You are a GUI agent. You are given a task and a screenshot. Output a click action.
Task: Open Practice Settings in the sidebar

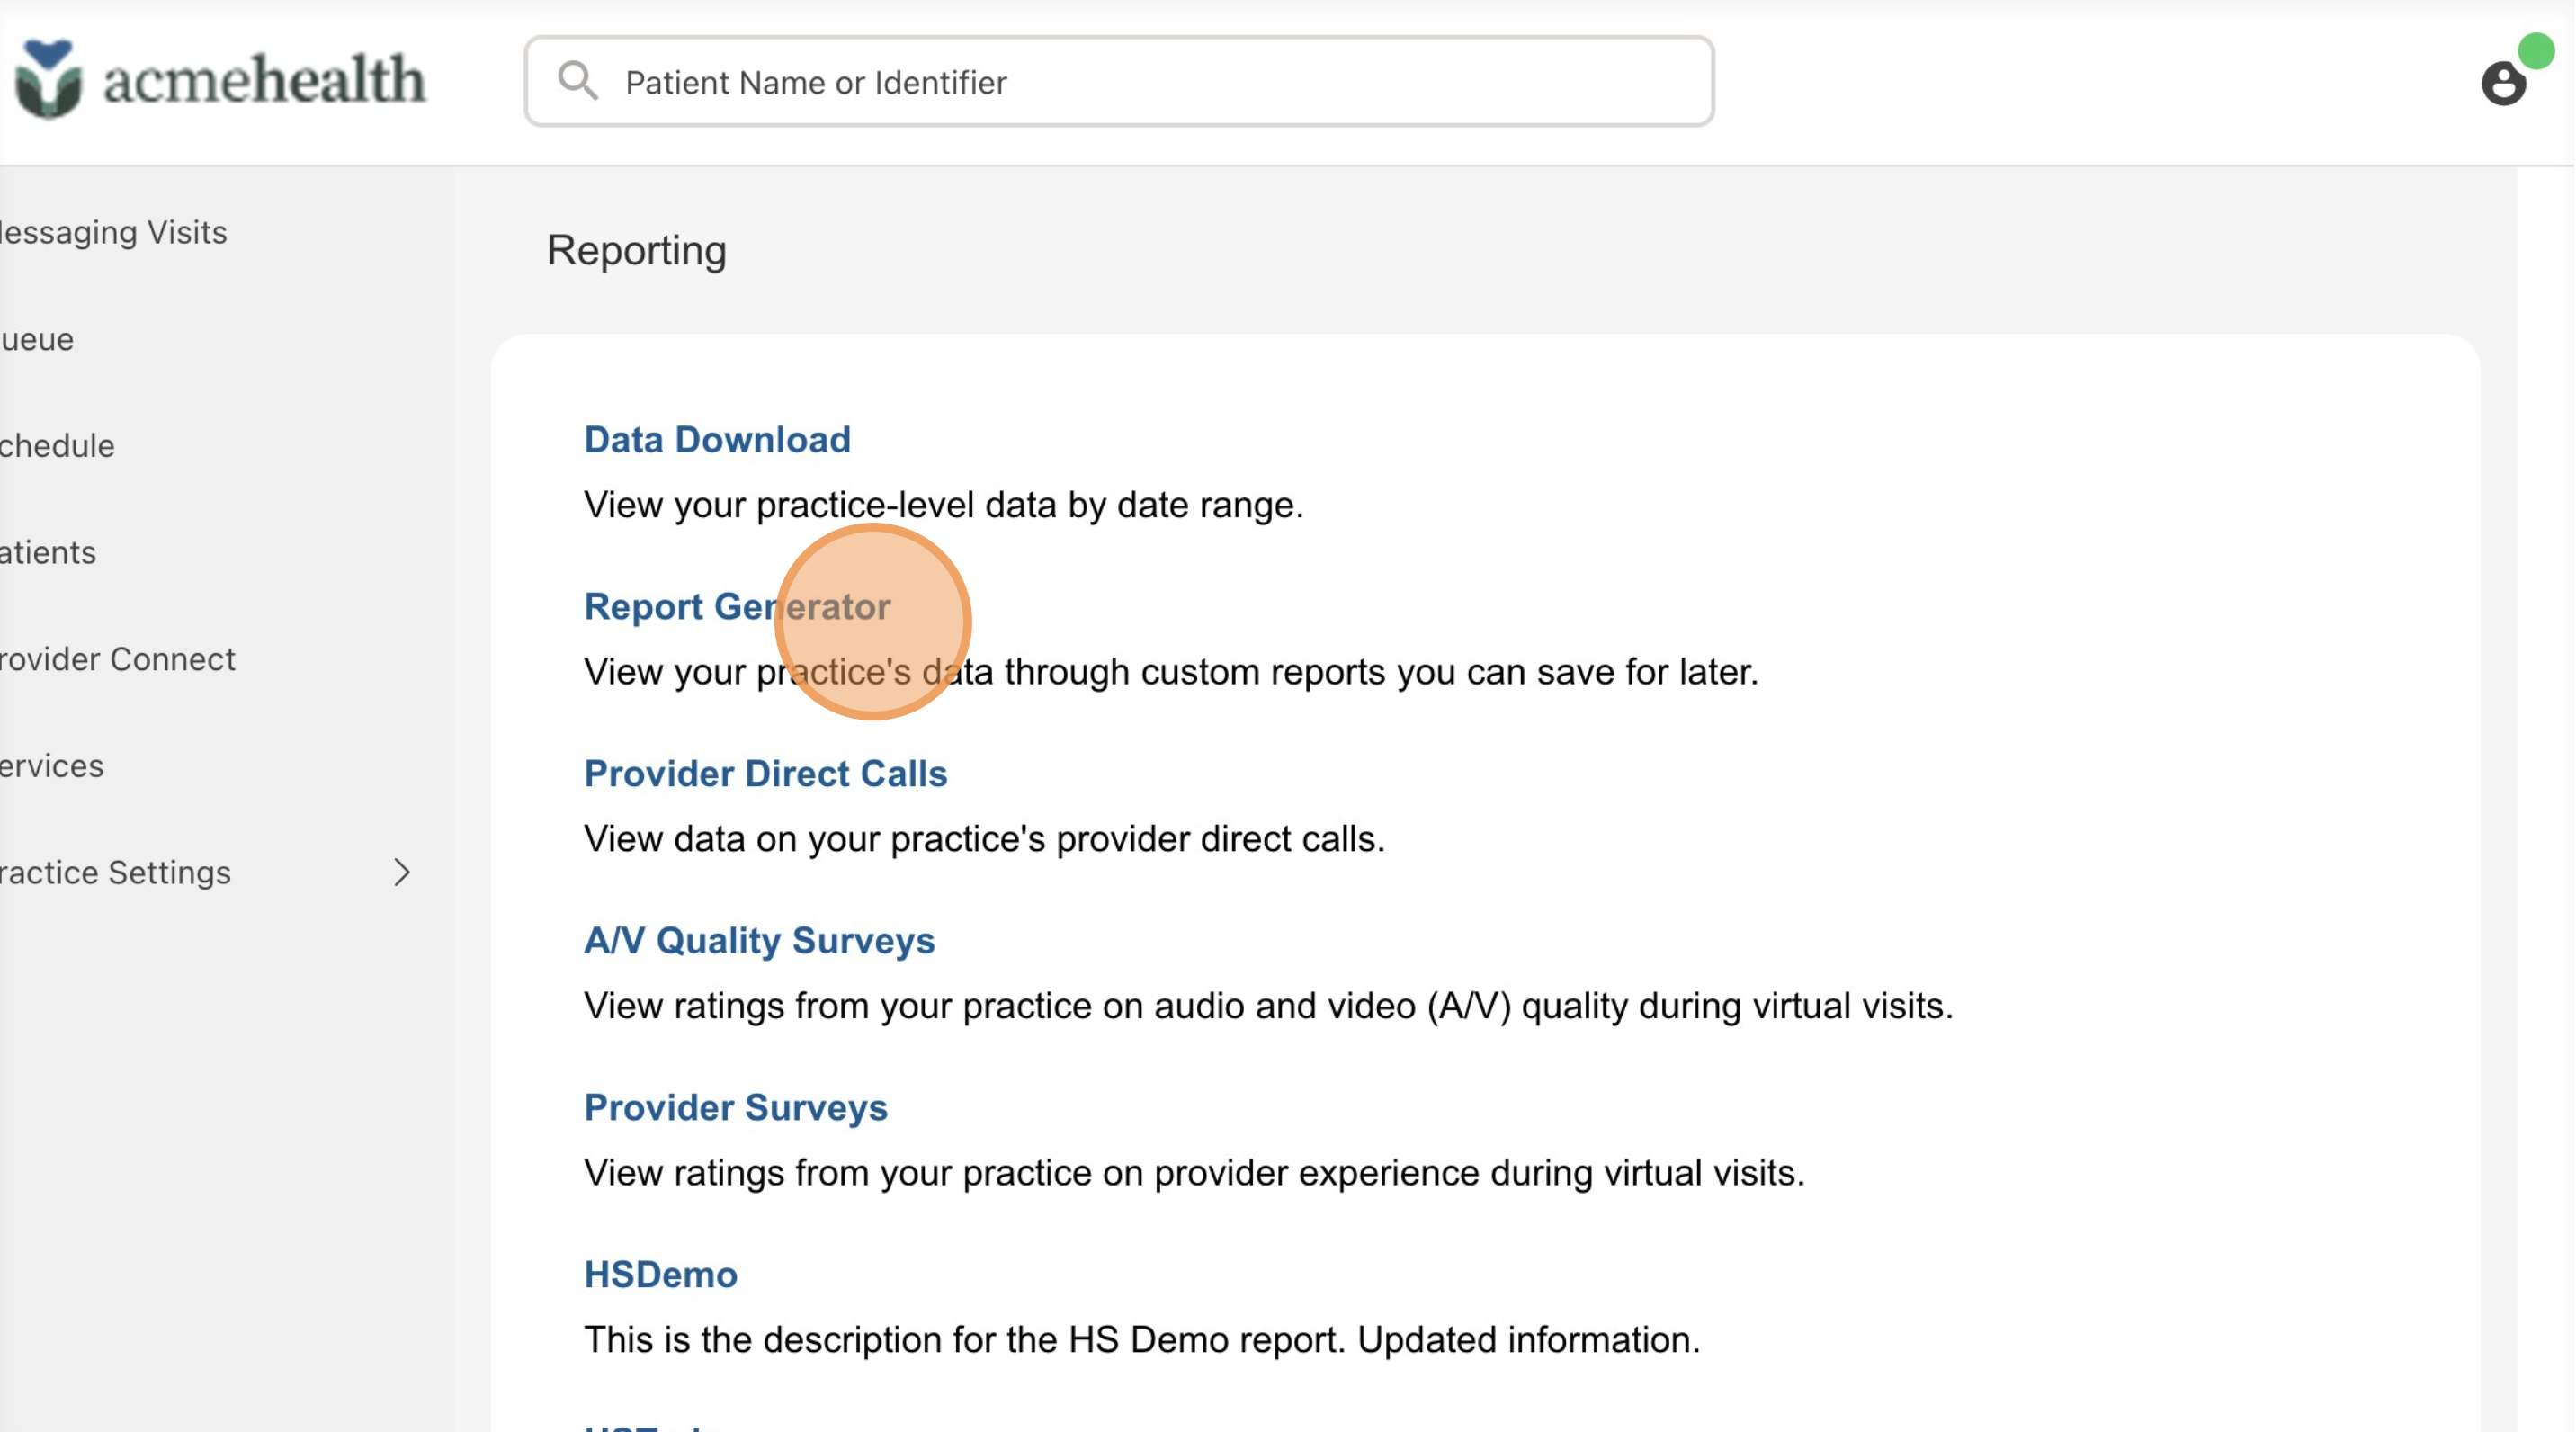[x=115, y=873]
